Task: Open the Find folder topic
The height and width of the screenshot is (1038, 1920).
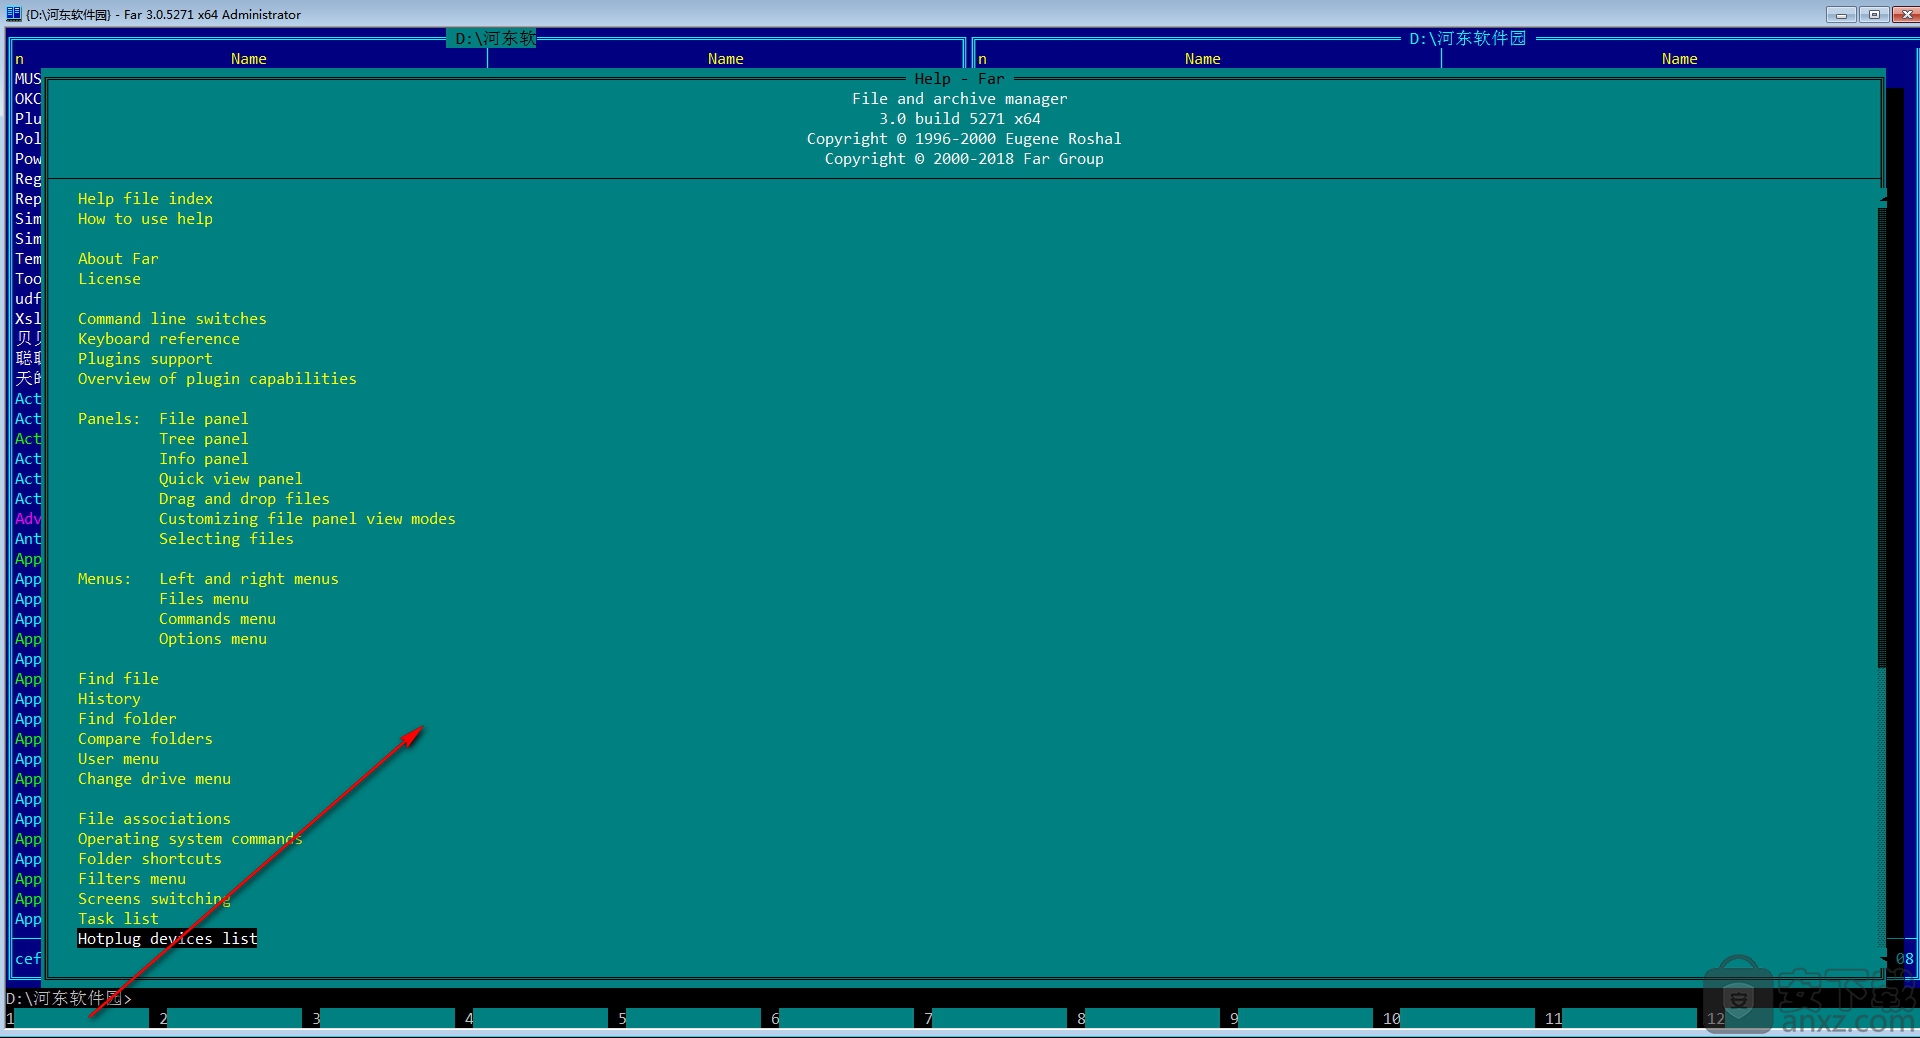Action: tap(127, 719)
